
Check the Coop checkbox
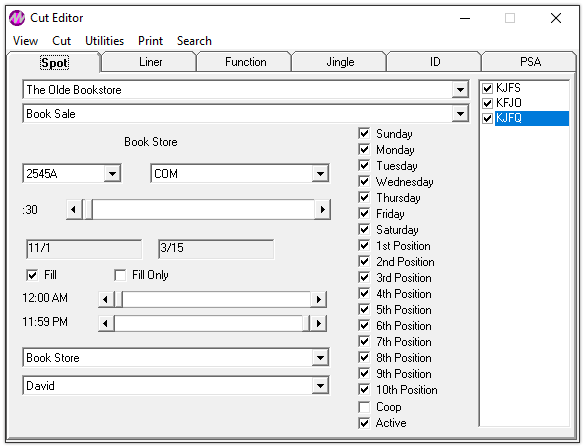(364, 407)
